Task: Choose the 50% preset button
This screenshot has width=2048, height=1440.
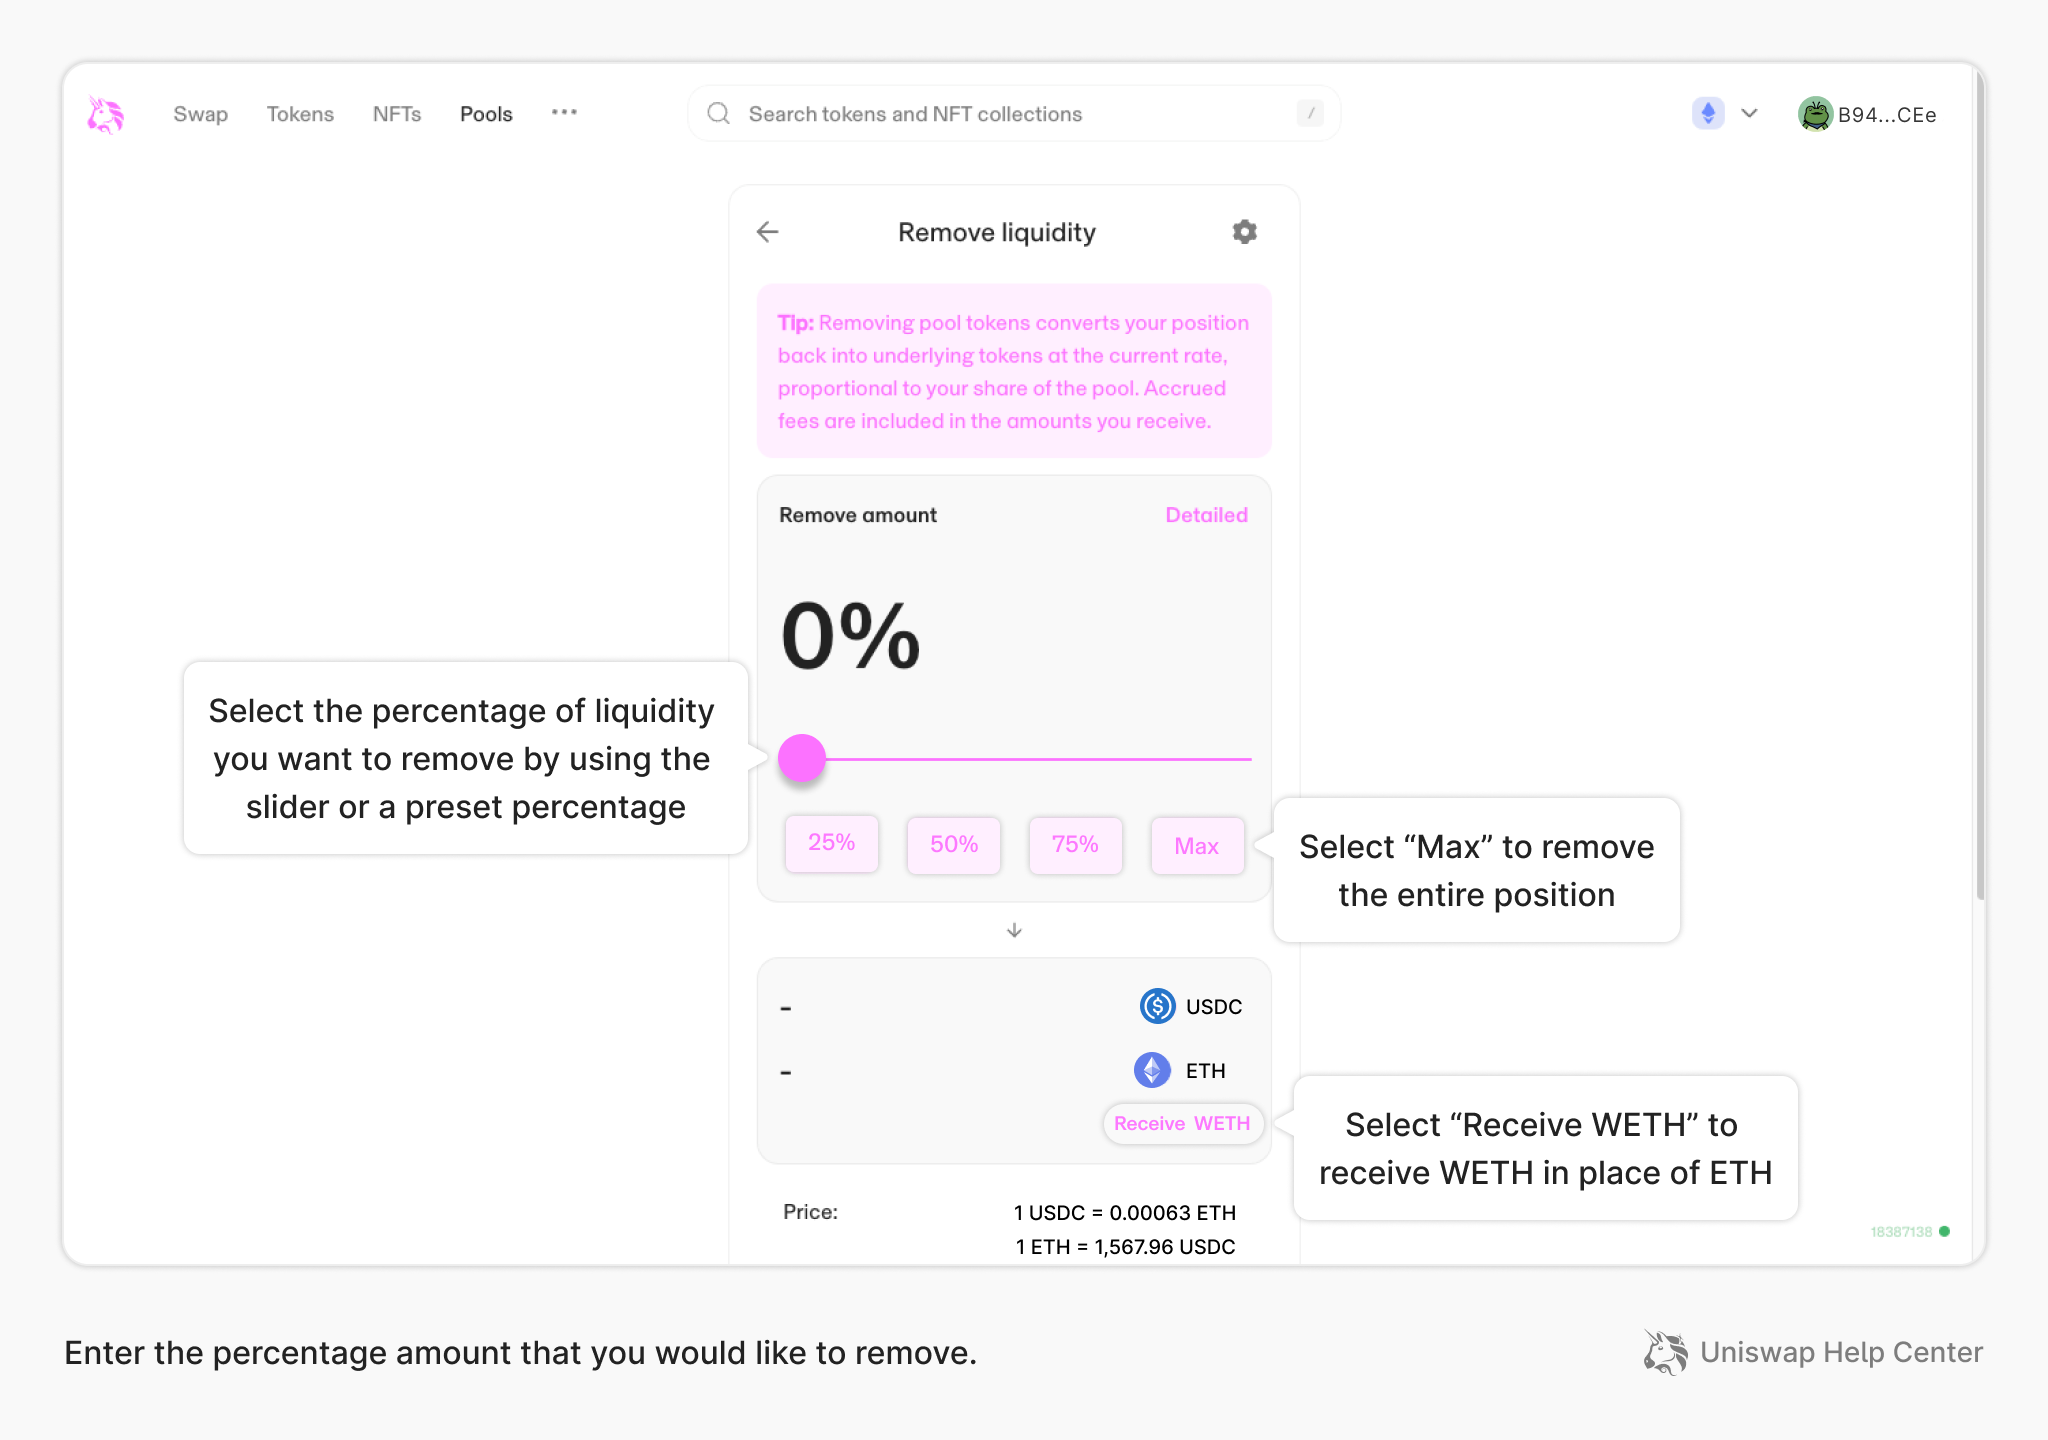Action: [x=953, y=845]
